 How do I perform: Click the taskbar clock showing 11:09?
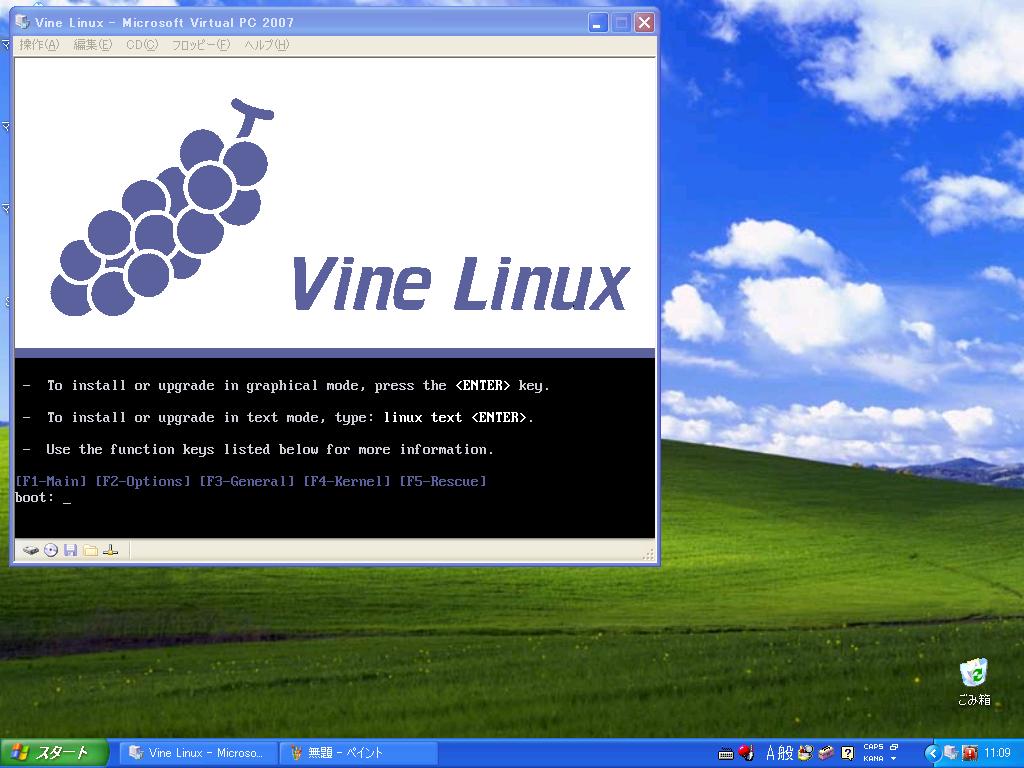[x=997, y=753]
